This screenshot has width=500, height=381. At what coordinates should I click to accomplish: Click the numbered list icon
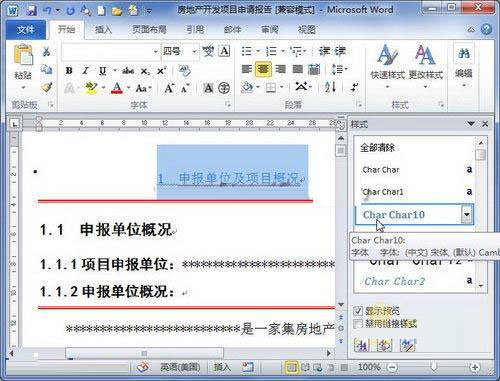(x=271, y=51)
